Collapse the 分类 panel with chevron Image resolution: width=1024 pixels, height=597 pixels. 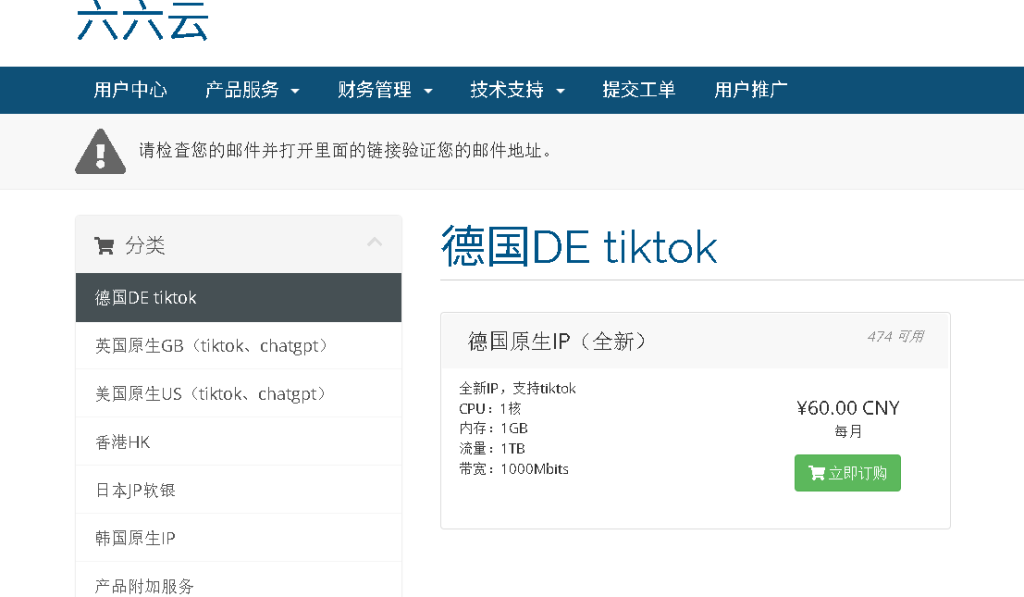pos(375,242)
